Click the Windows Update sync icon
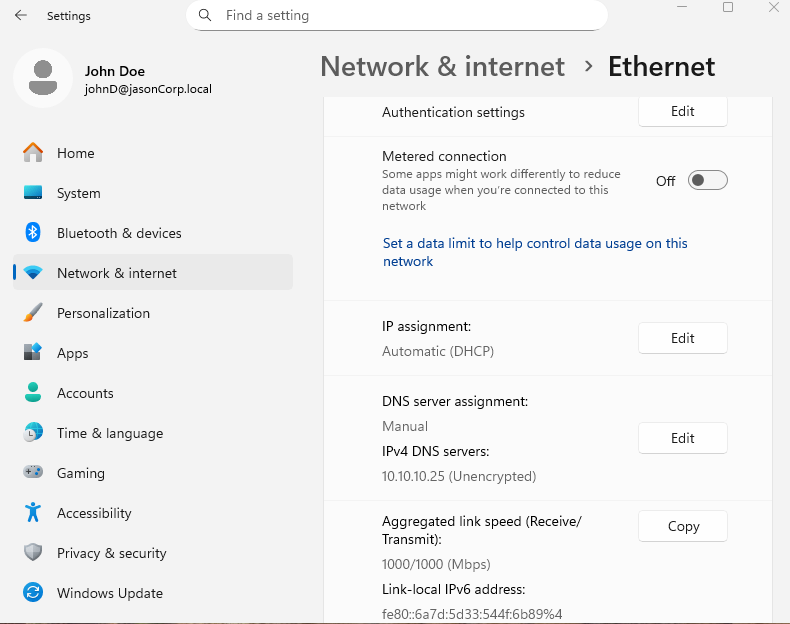The image size is (790, 624). [33, 592]
